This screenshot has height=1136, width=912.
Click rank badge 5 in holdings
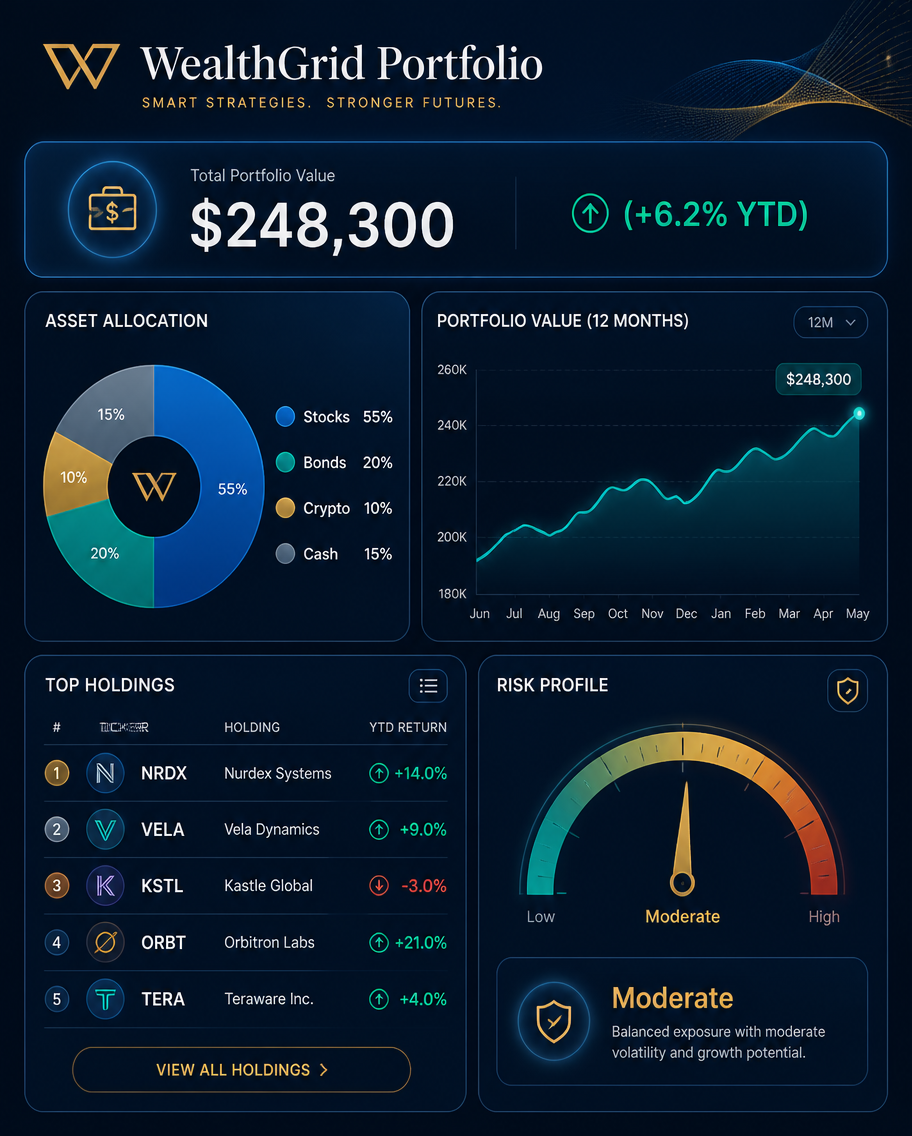pos(57,999)
